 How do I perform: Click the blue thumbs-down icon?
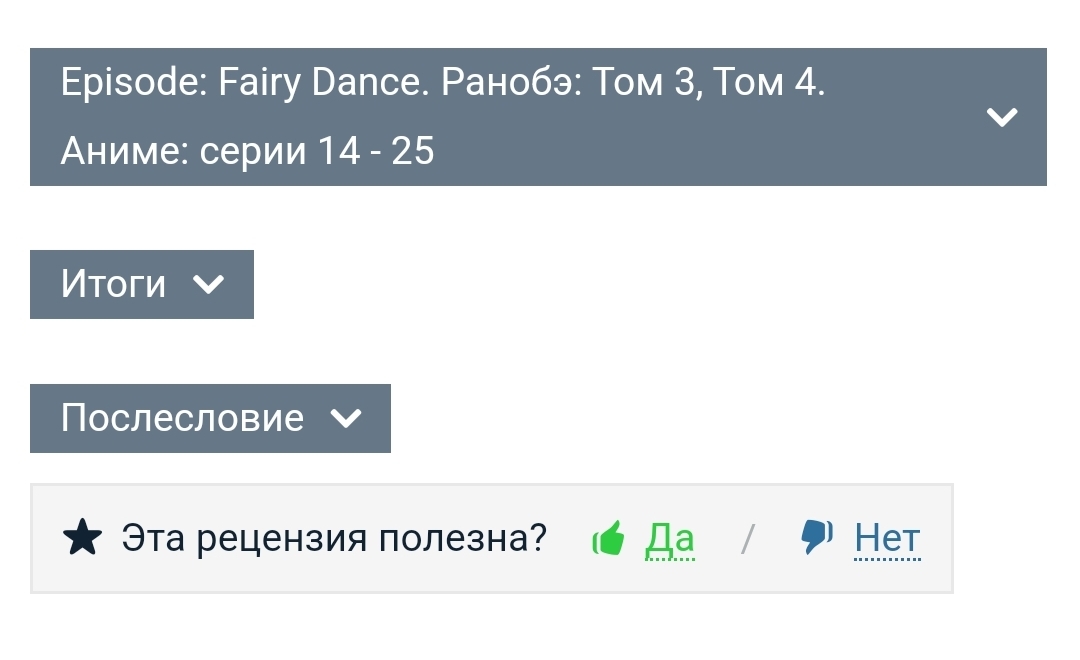coord(817,537)
